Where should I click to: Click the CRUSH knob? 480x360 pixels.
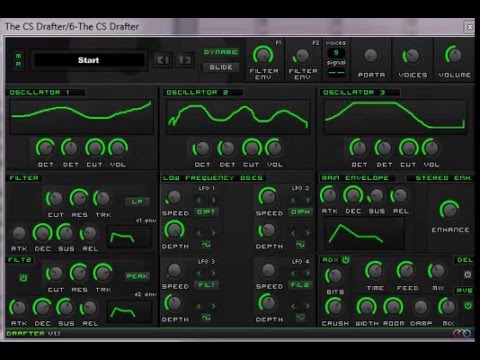click(x=334, y=307)
